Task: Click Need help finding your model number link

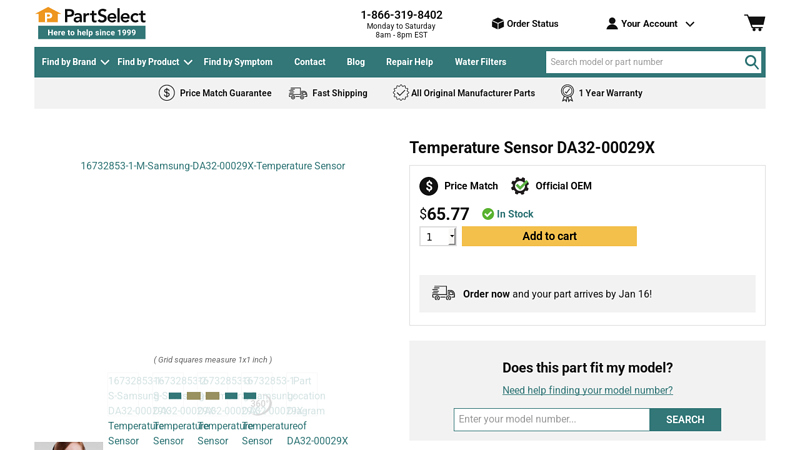Action: pyautogui.click(x=587, y=390)
